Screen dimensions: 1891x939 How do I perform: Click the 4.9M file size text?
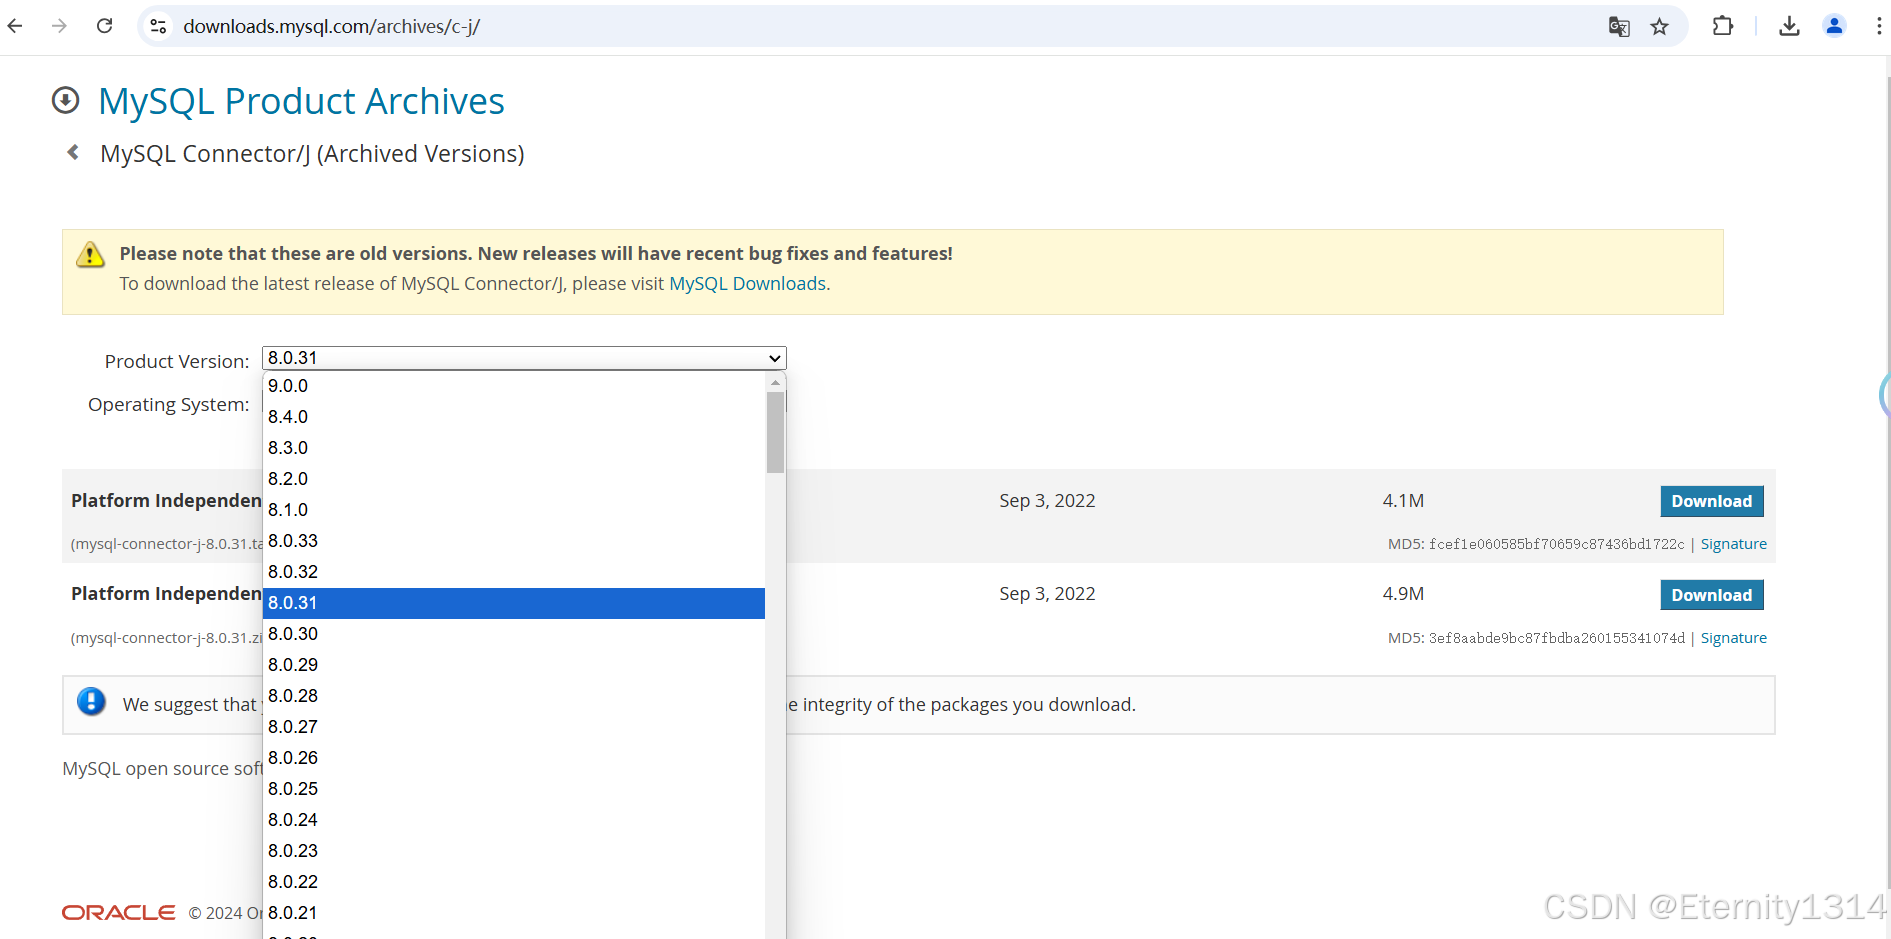coord(1403,594)
